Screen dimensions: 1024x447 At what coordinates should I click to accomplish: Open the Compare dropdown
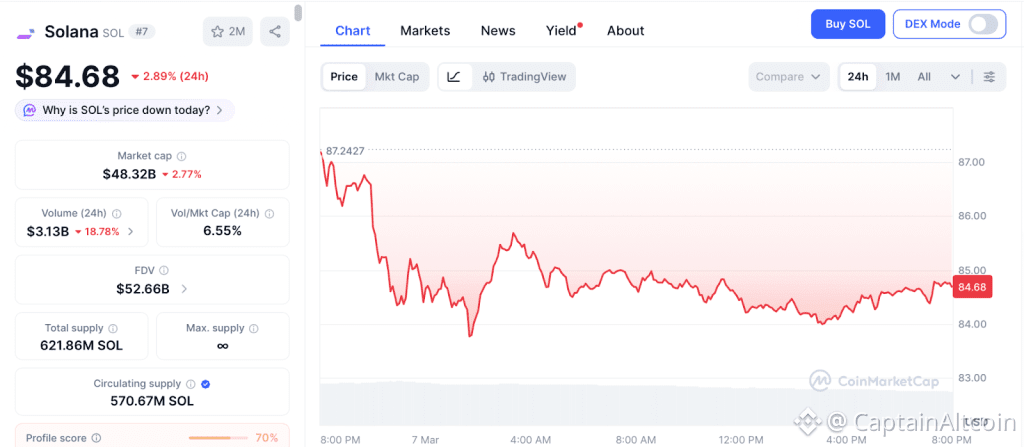click(789, 77)
